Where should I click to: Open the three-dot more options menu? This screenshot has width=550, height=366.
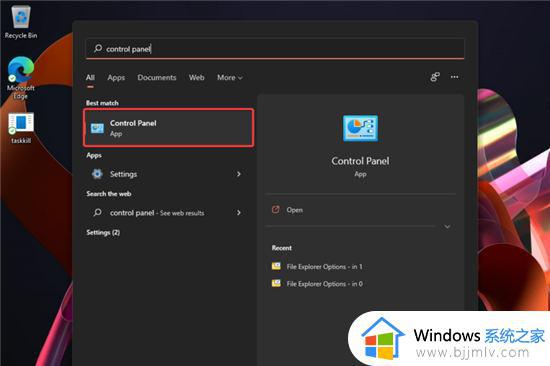455,77
